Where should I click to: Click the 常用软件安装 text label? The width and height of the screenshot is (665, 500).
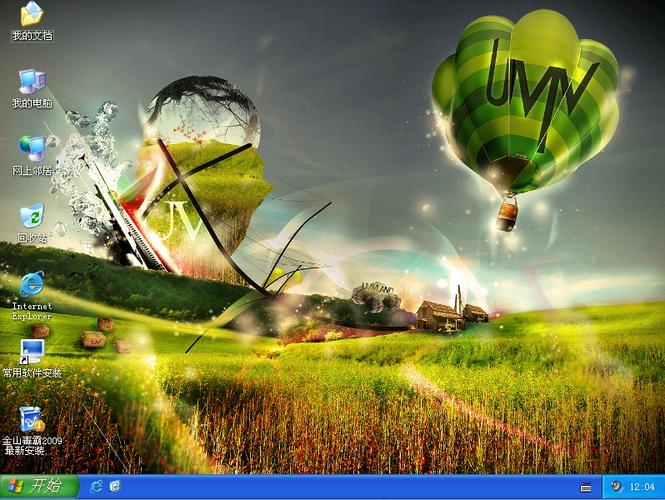[31, 373]
